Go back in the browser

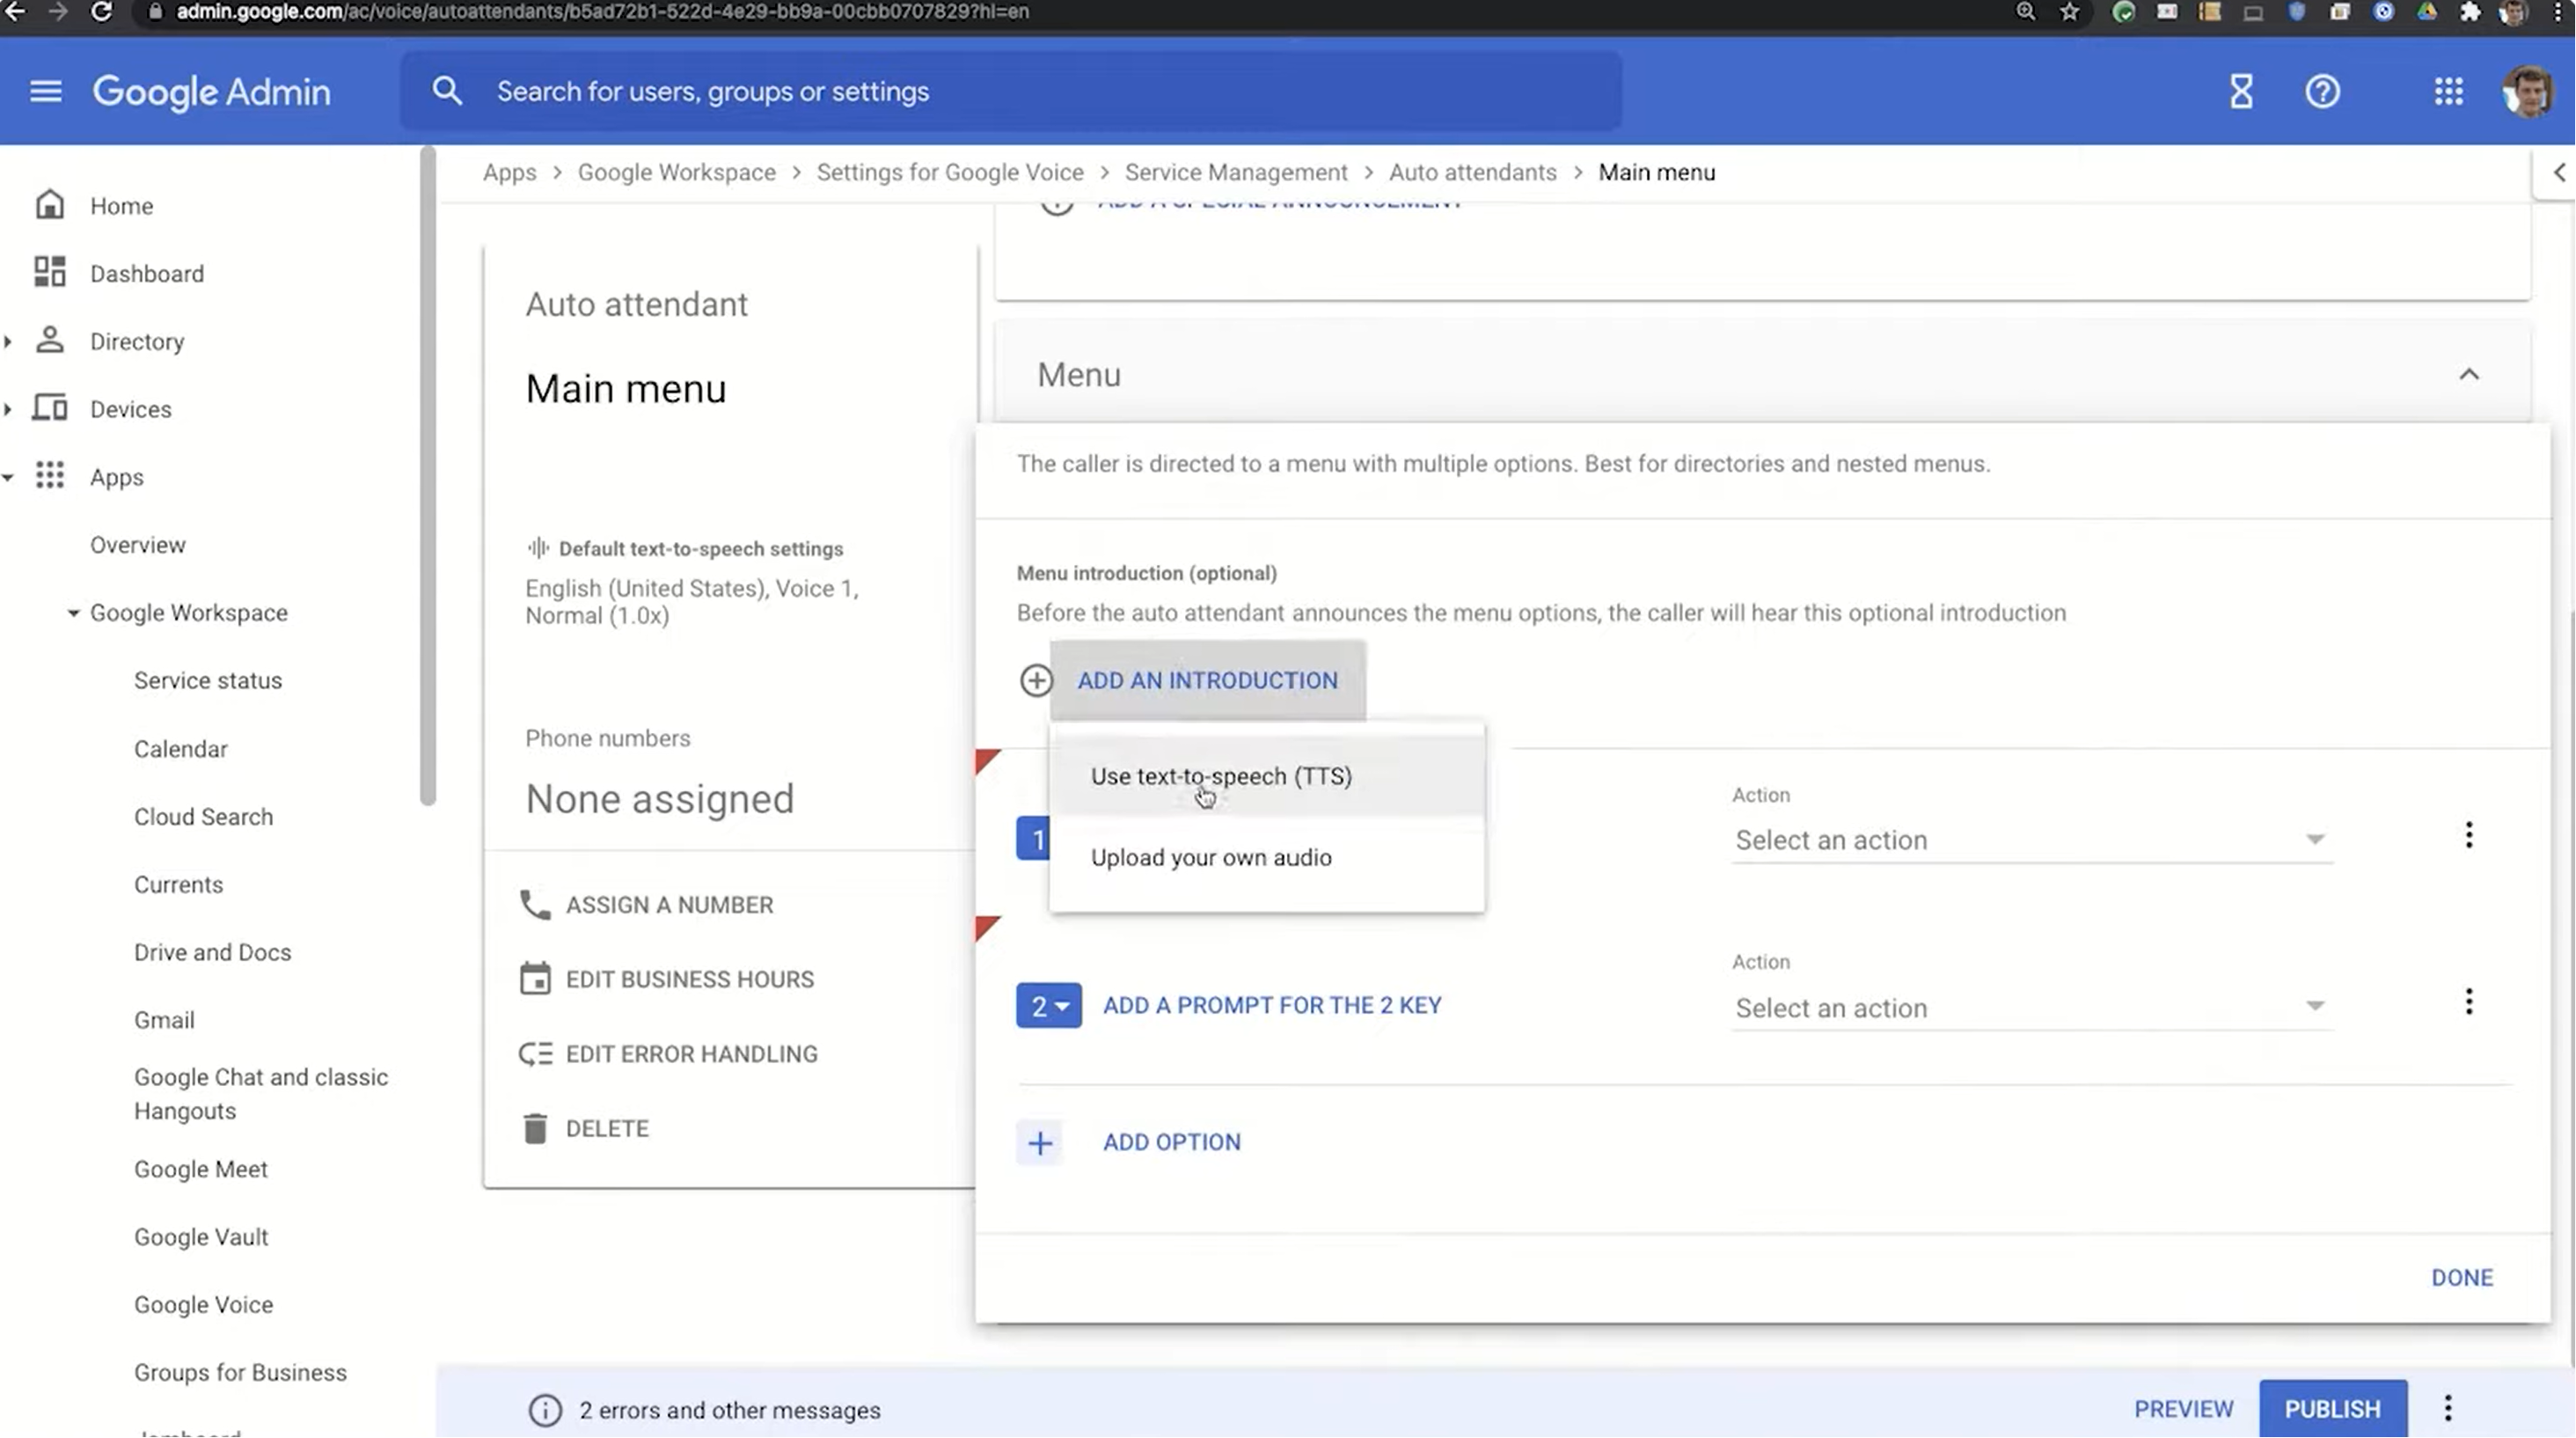click(15, 12)
